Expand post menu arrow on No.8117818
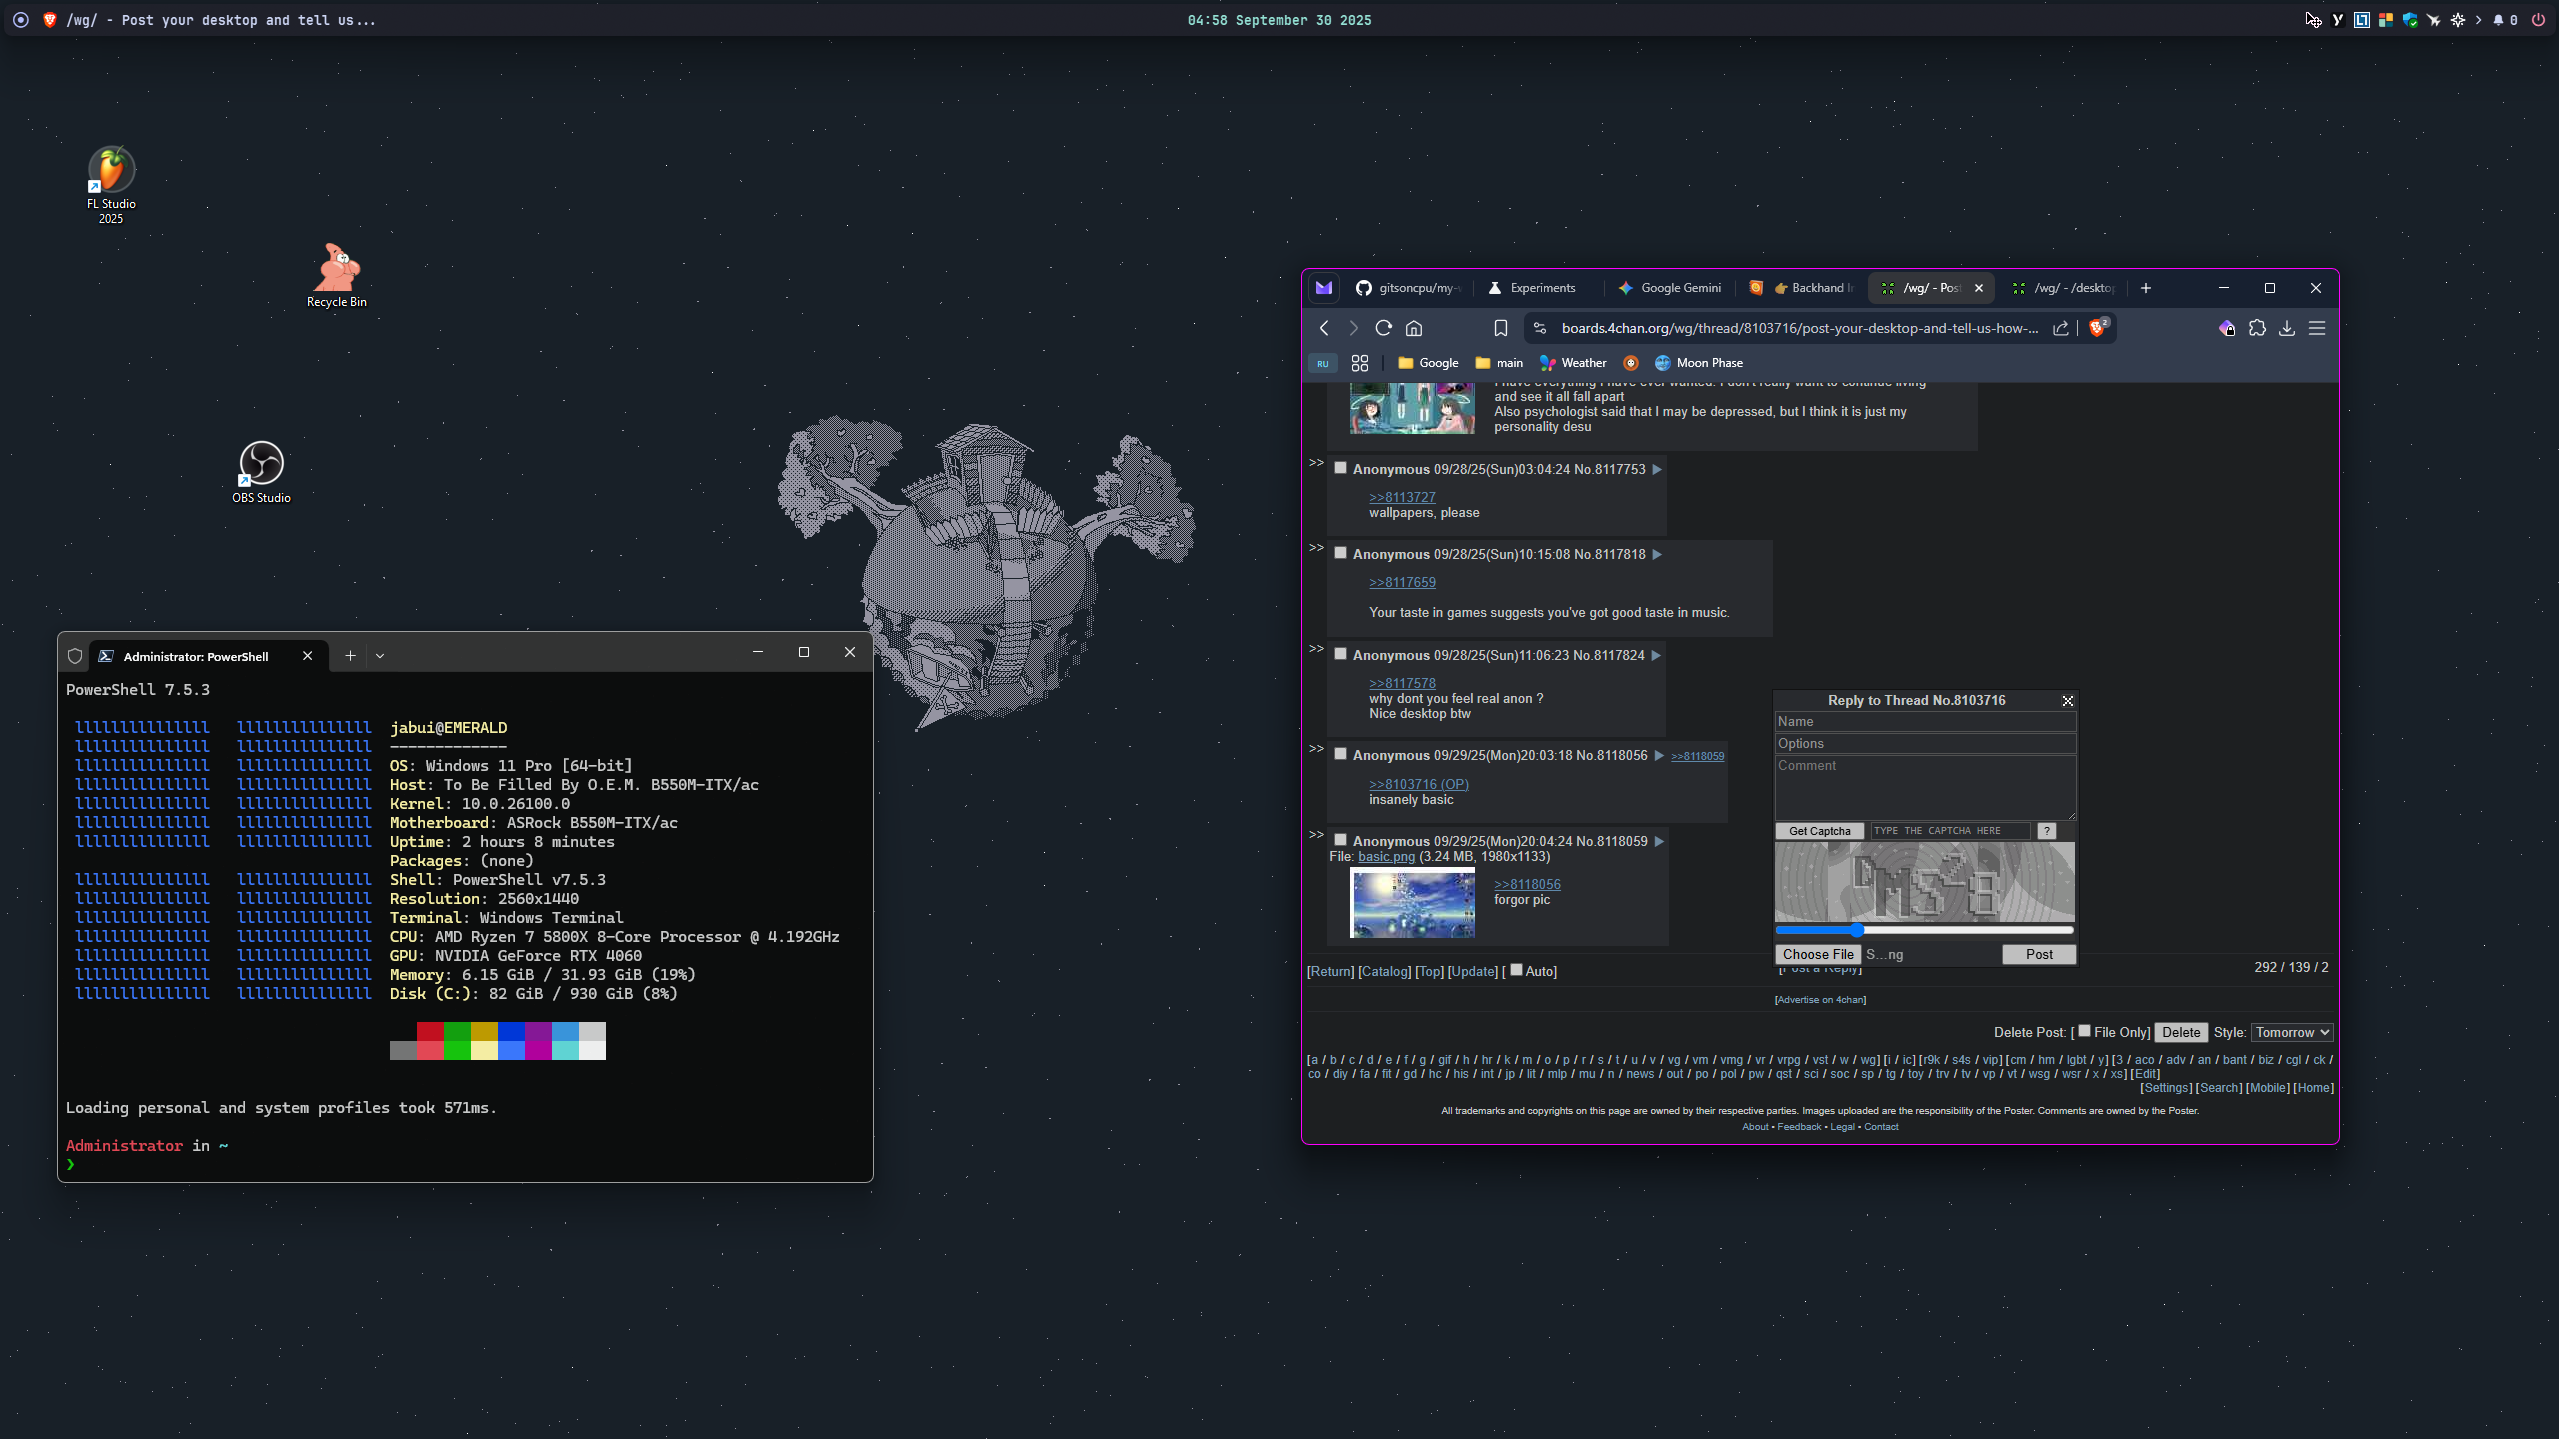This screenshot has width=2559, height=1439. 1657,555
